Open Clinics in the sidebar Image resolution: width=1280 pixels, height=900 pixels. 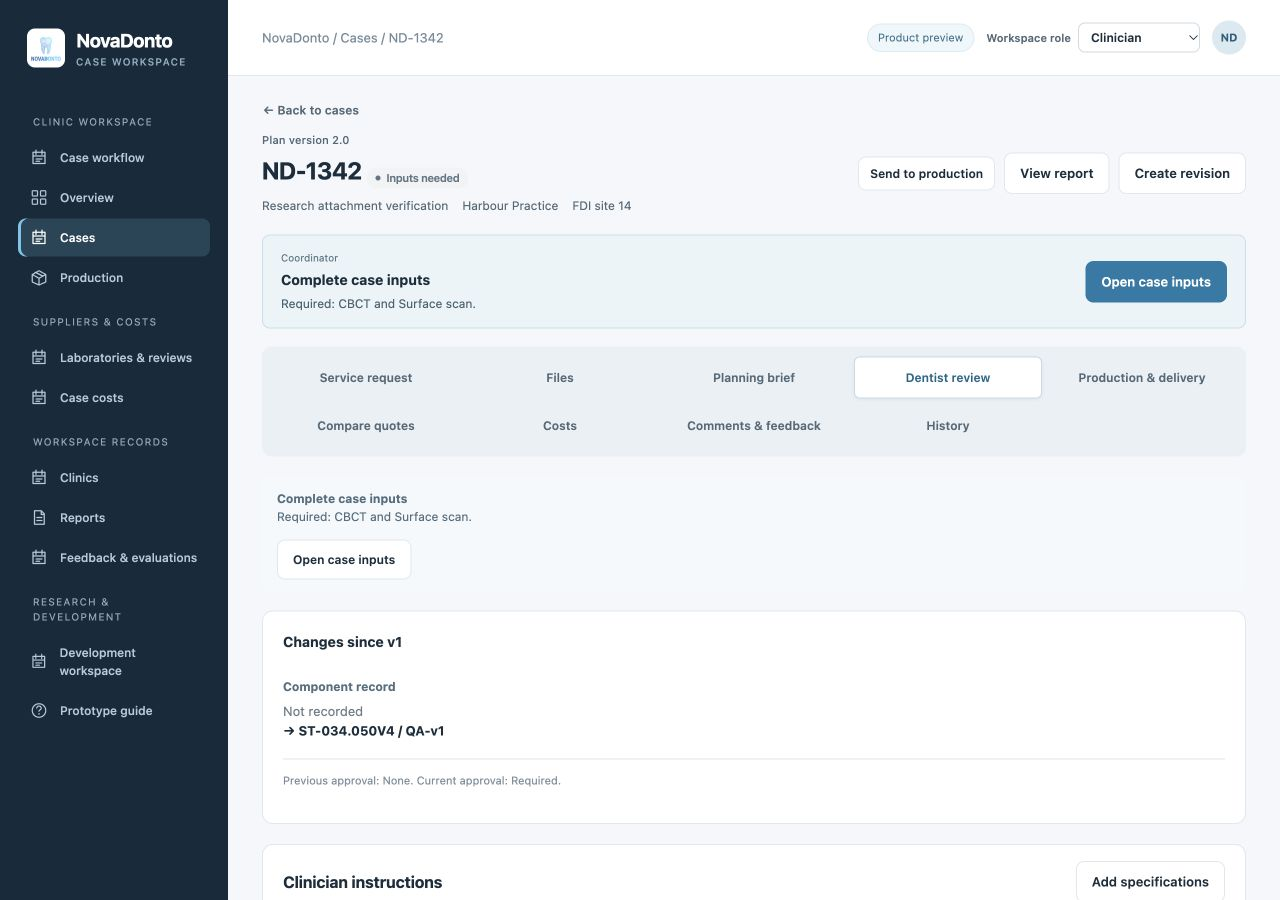click(114, 477)
